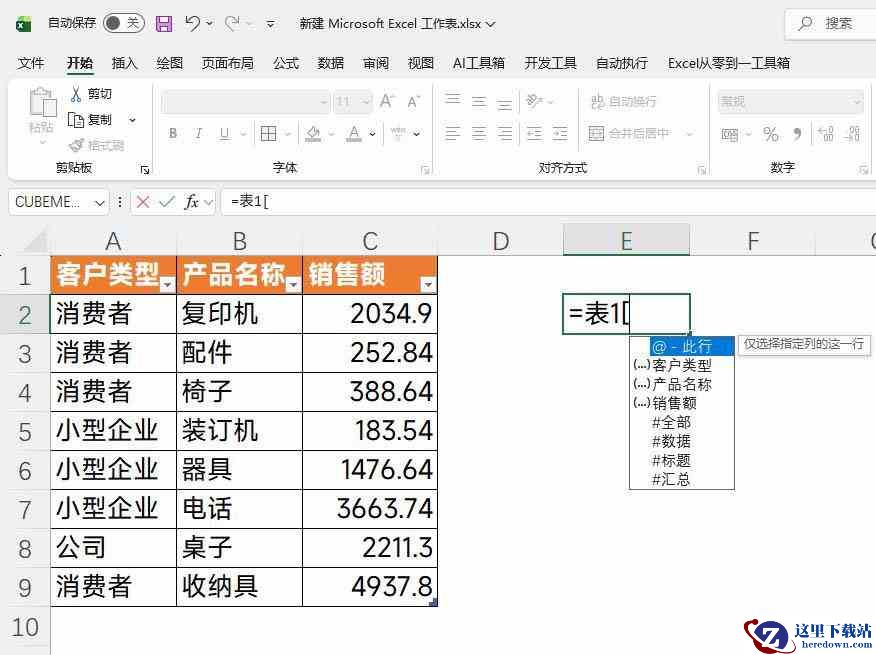Open the 产品名称 column filter dropdown
Viewport: 876px width, 655px height.
click(x=293, y=285)
